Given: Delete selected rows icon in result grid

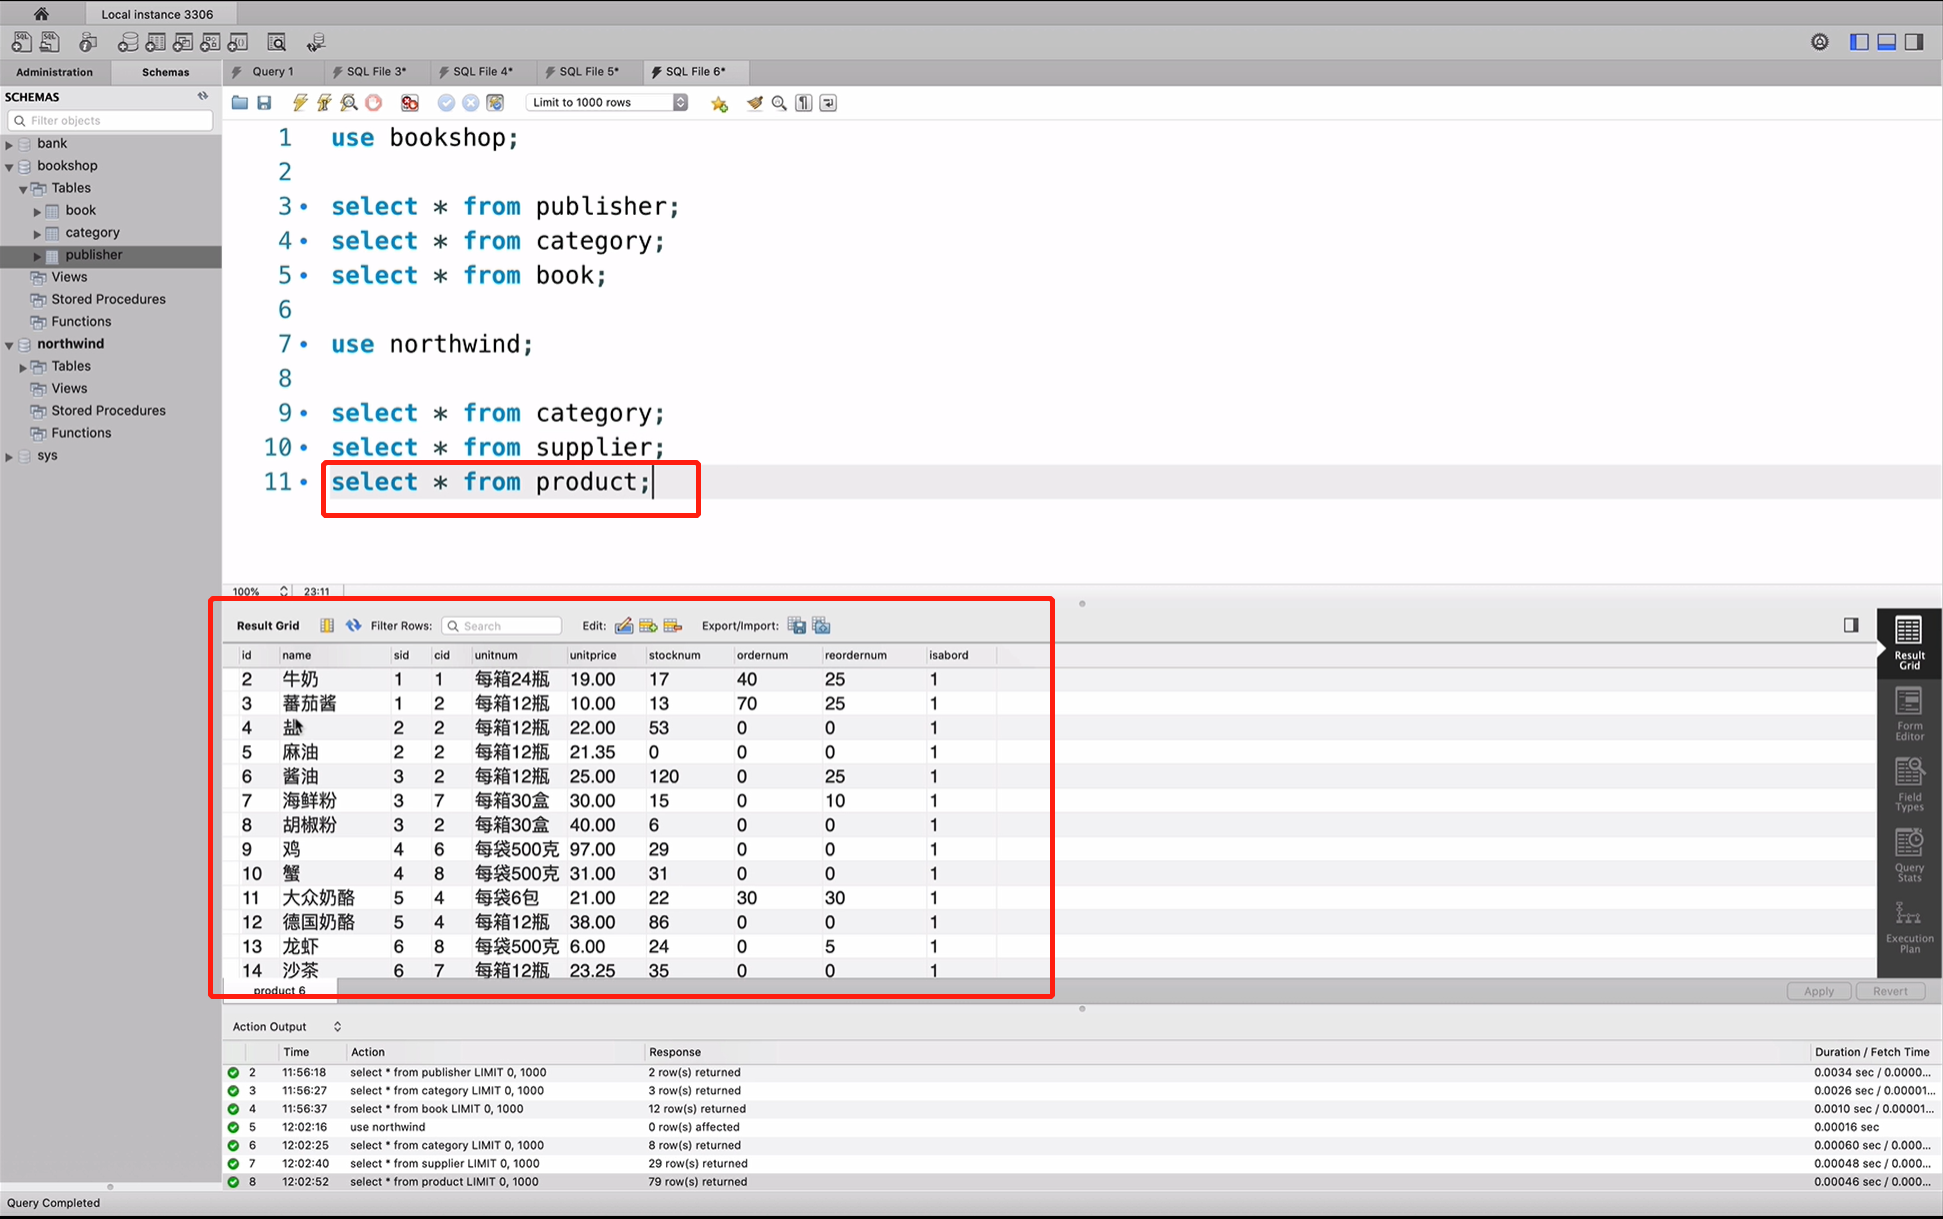Looking at the screenshot, I should 673,625.
